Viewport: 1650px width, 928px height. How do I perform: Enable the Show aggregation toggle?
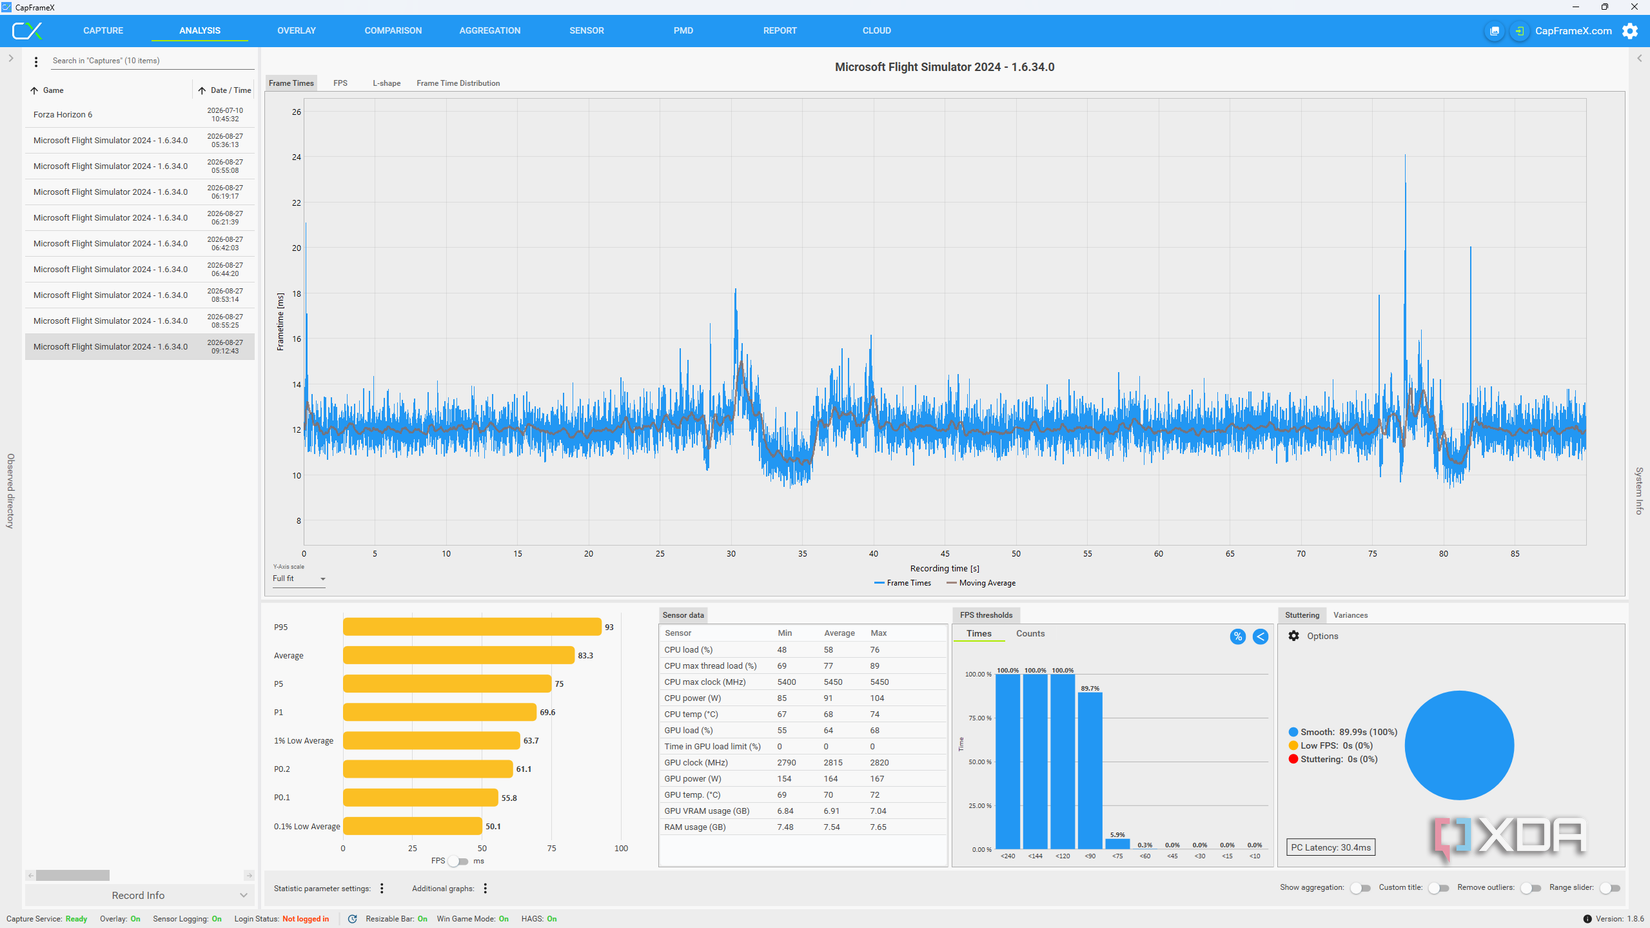click(1360, 888)
